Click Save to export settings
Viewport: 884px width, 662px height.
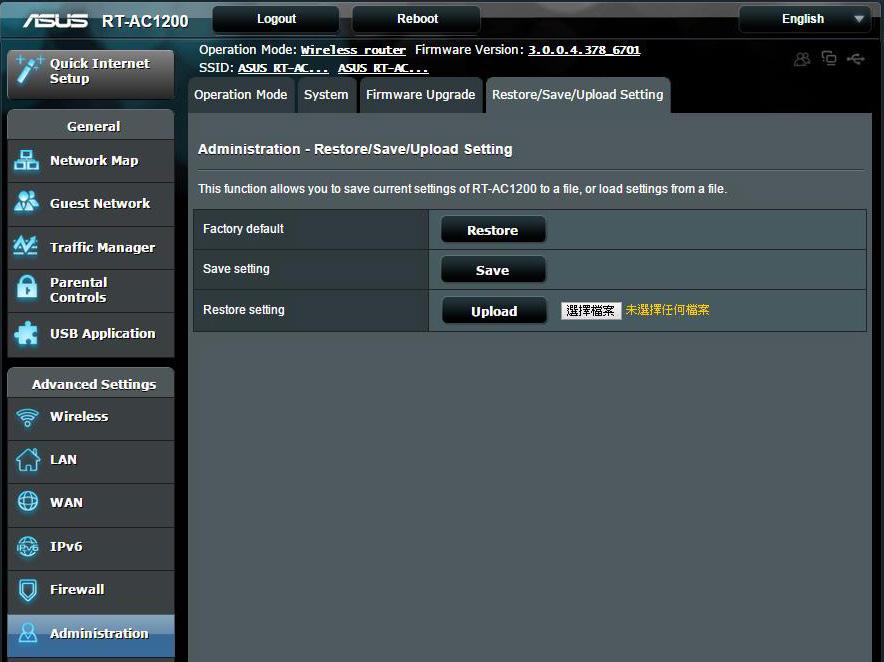pos(493,270)
